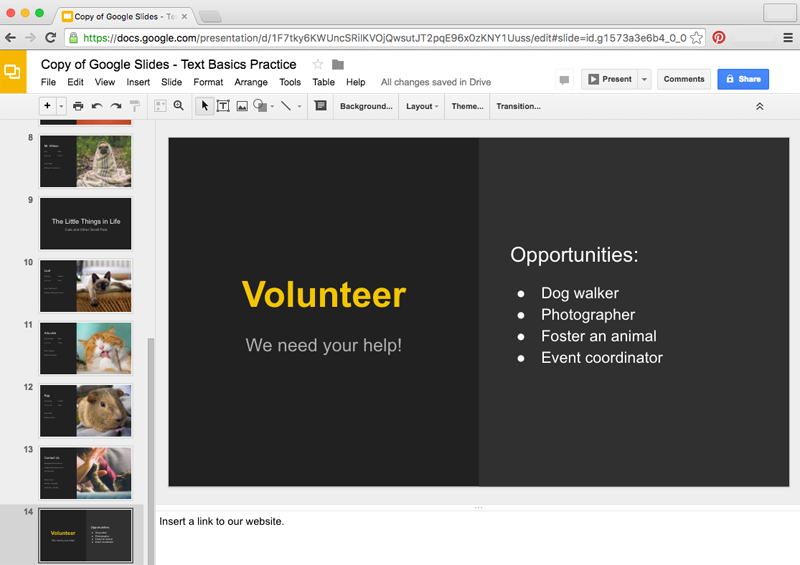Image resolution: width=800 pixels, height=565 pixels.
Task: Click the Comments button
Action: [684, 79]
